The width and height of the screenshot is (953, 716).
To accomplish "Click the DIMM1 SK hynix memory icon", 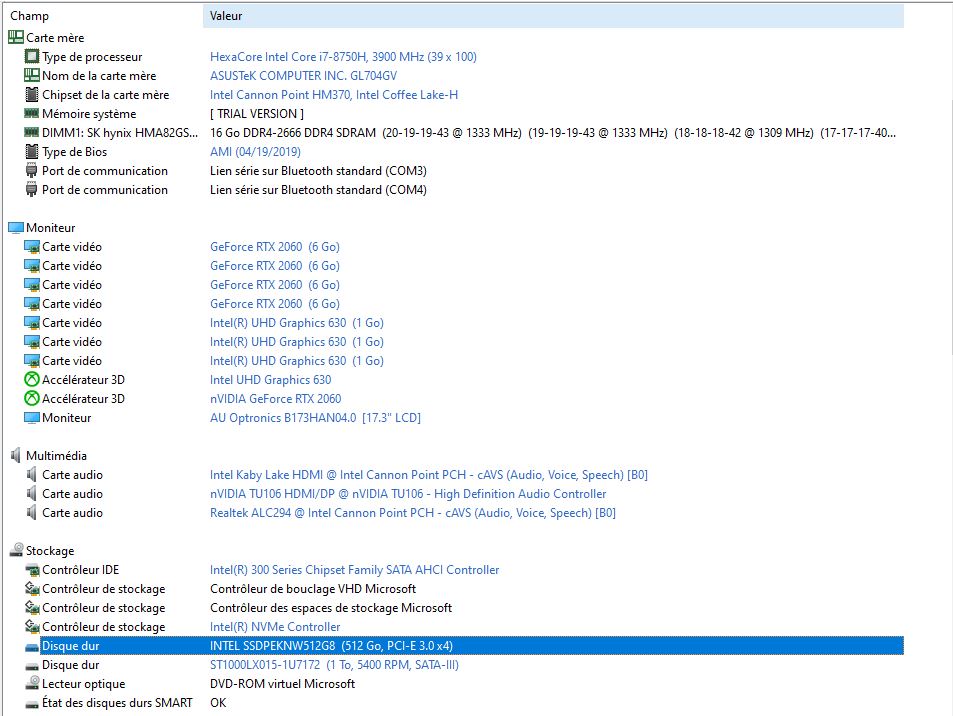I will point(32,132).
